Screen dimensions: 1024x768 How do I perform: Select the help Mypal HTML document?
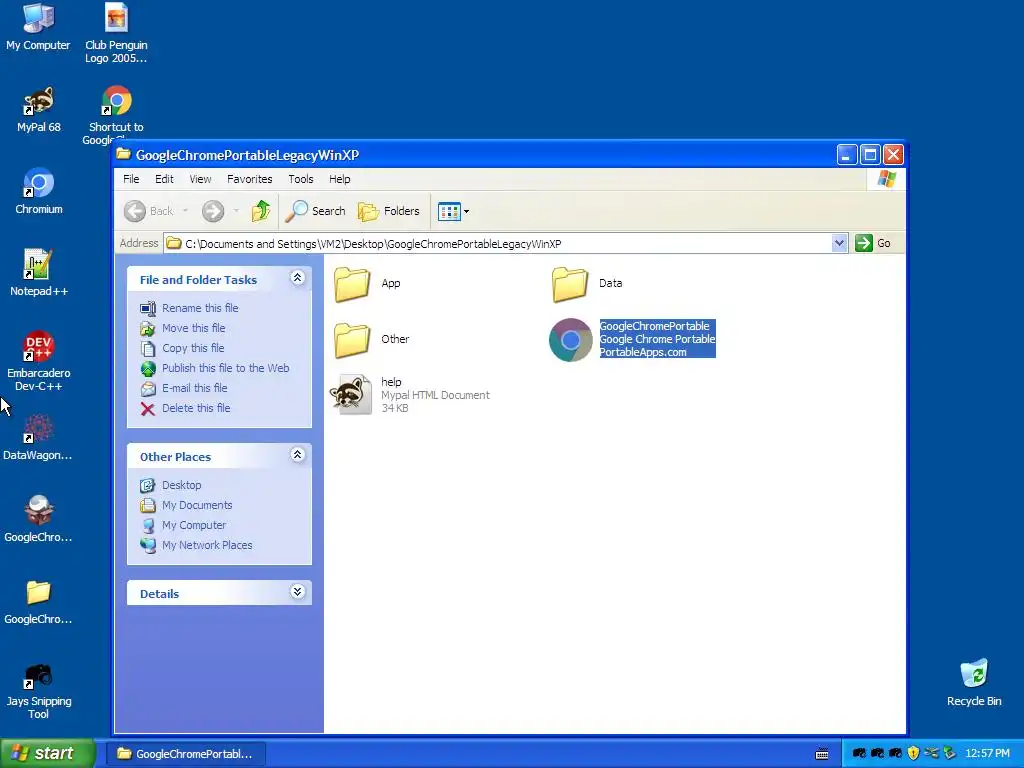click(x=351, y=394)
